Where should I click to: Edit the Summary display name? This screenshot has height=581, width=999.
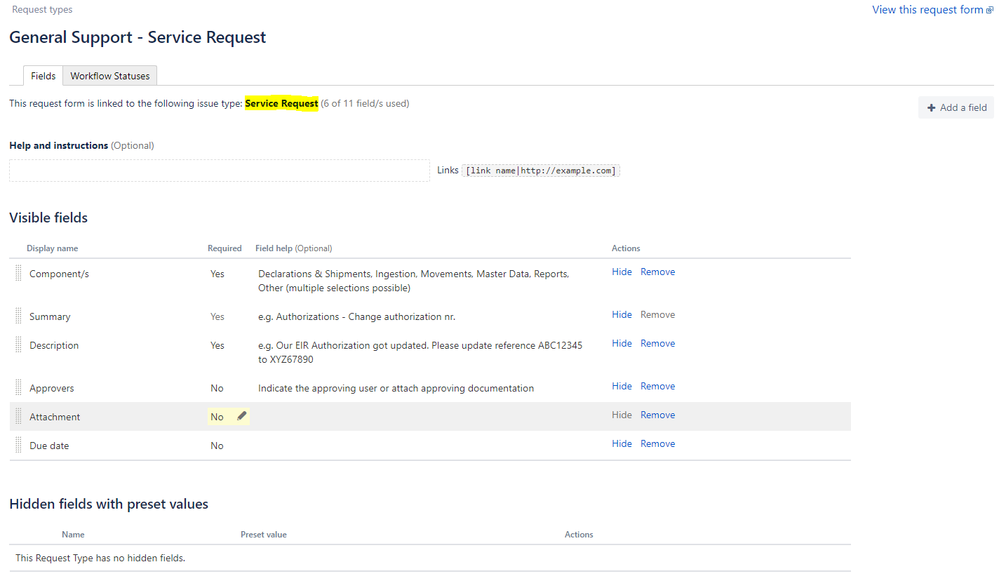point(50,317)
